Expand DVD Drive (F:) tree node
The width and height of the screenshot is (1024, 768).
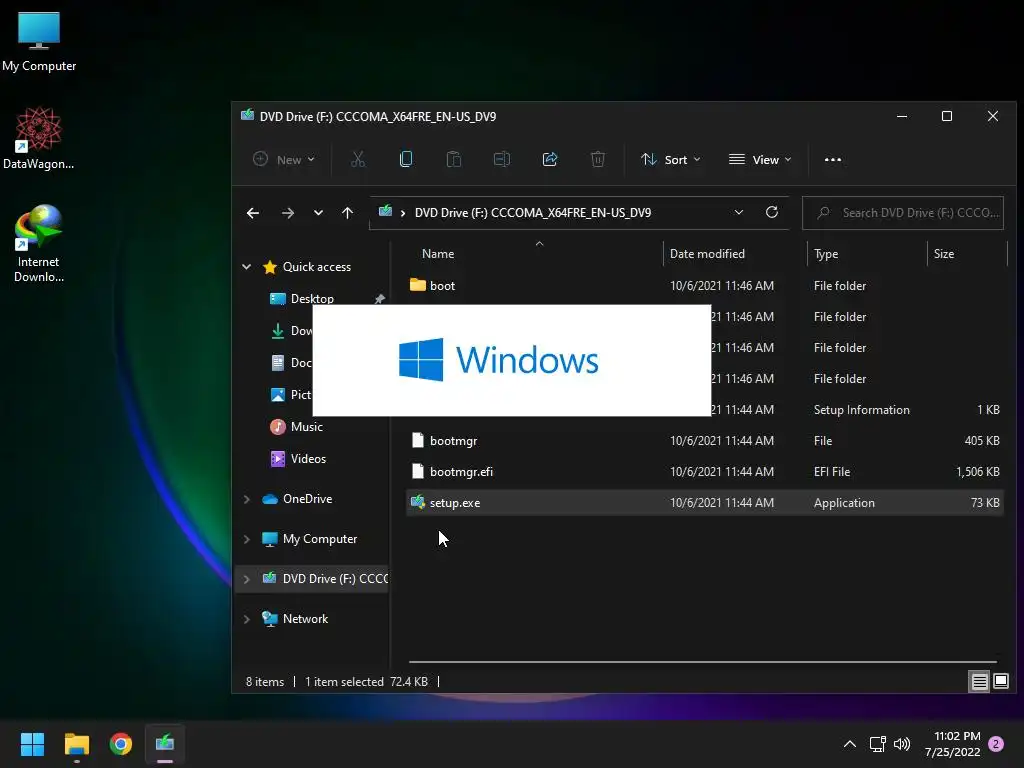click(x=247, y=579)
